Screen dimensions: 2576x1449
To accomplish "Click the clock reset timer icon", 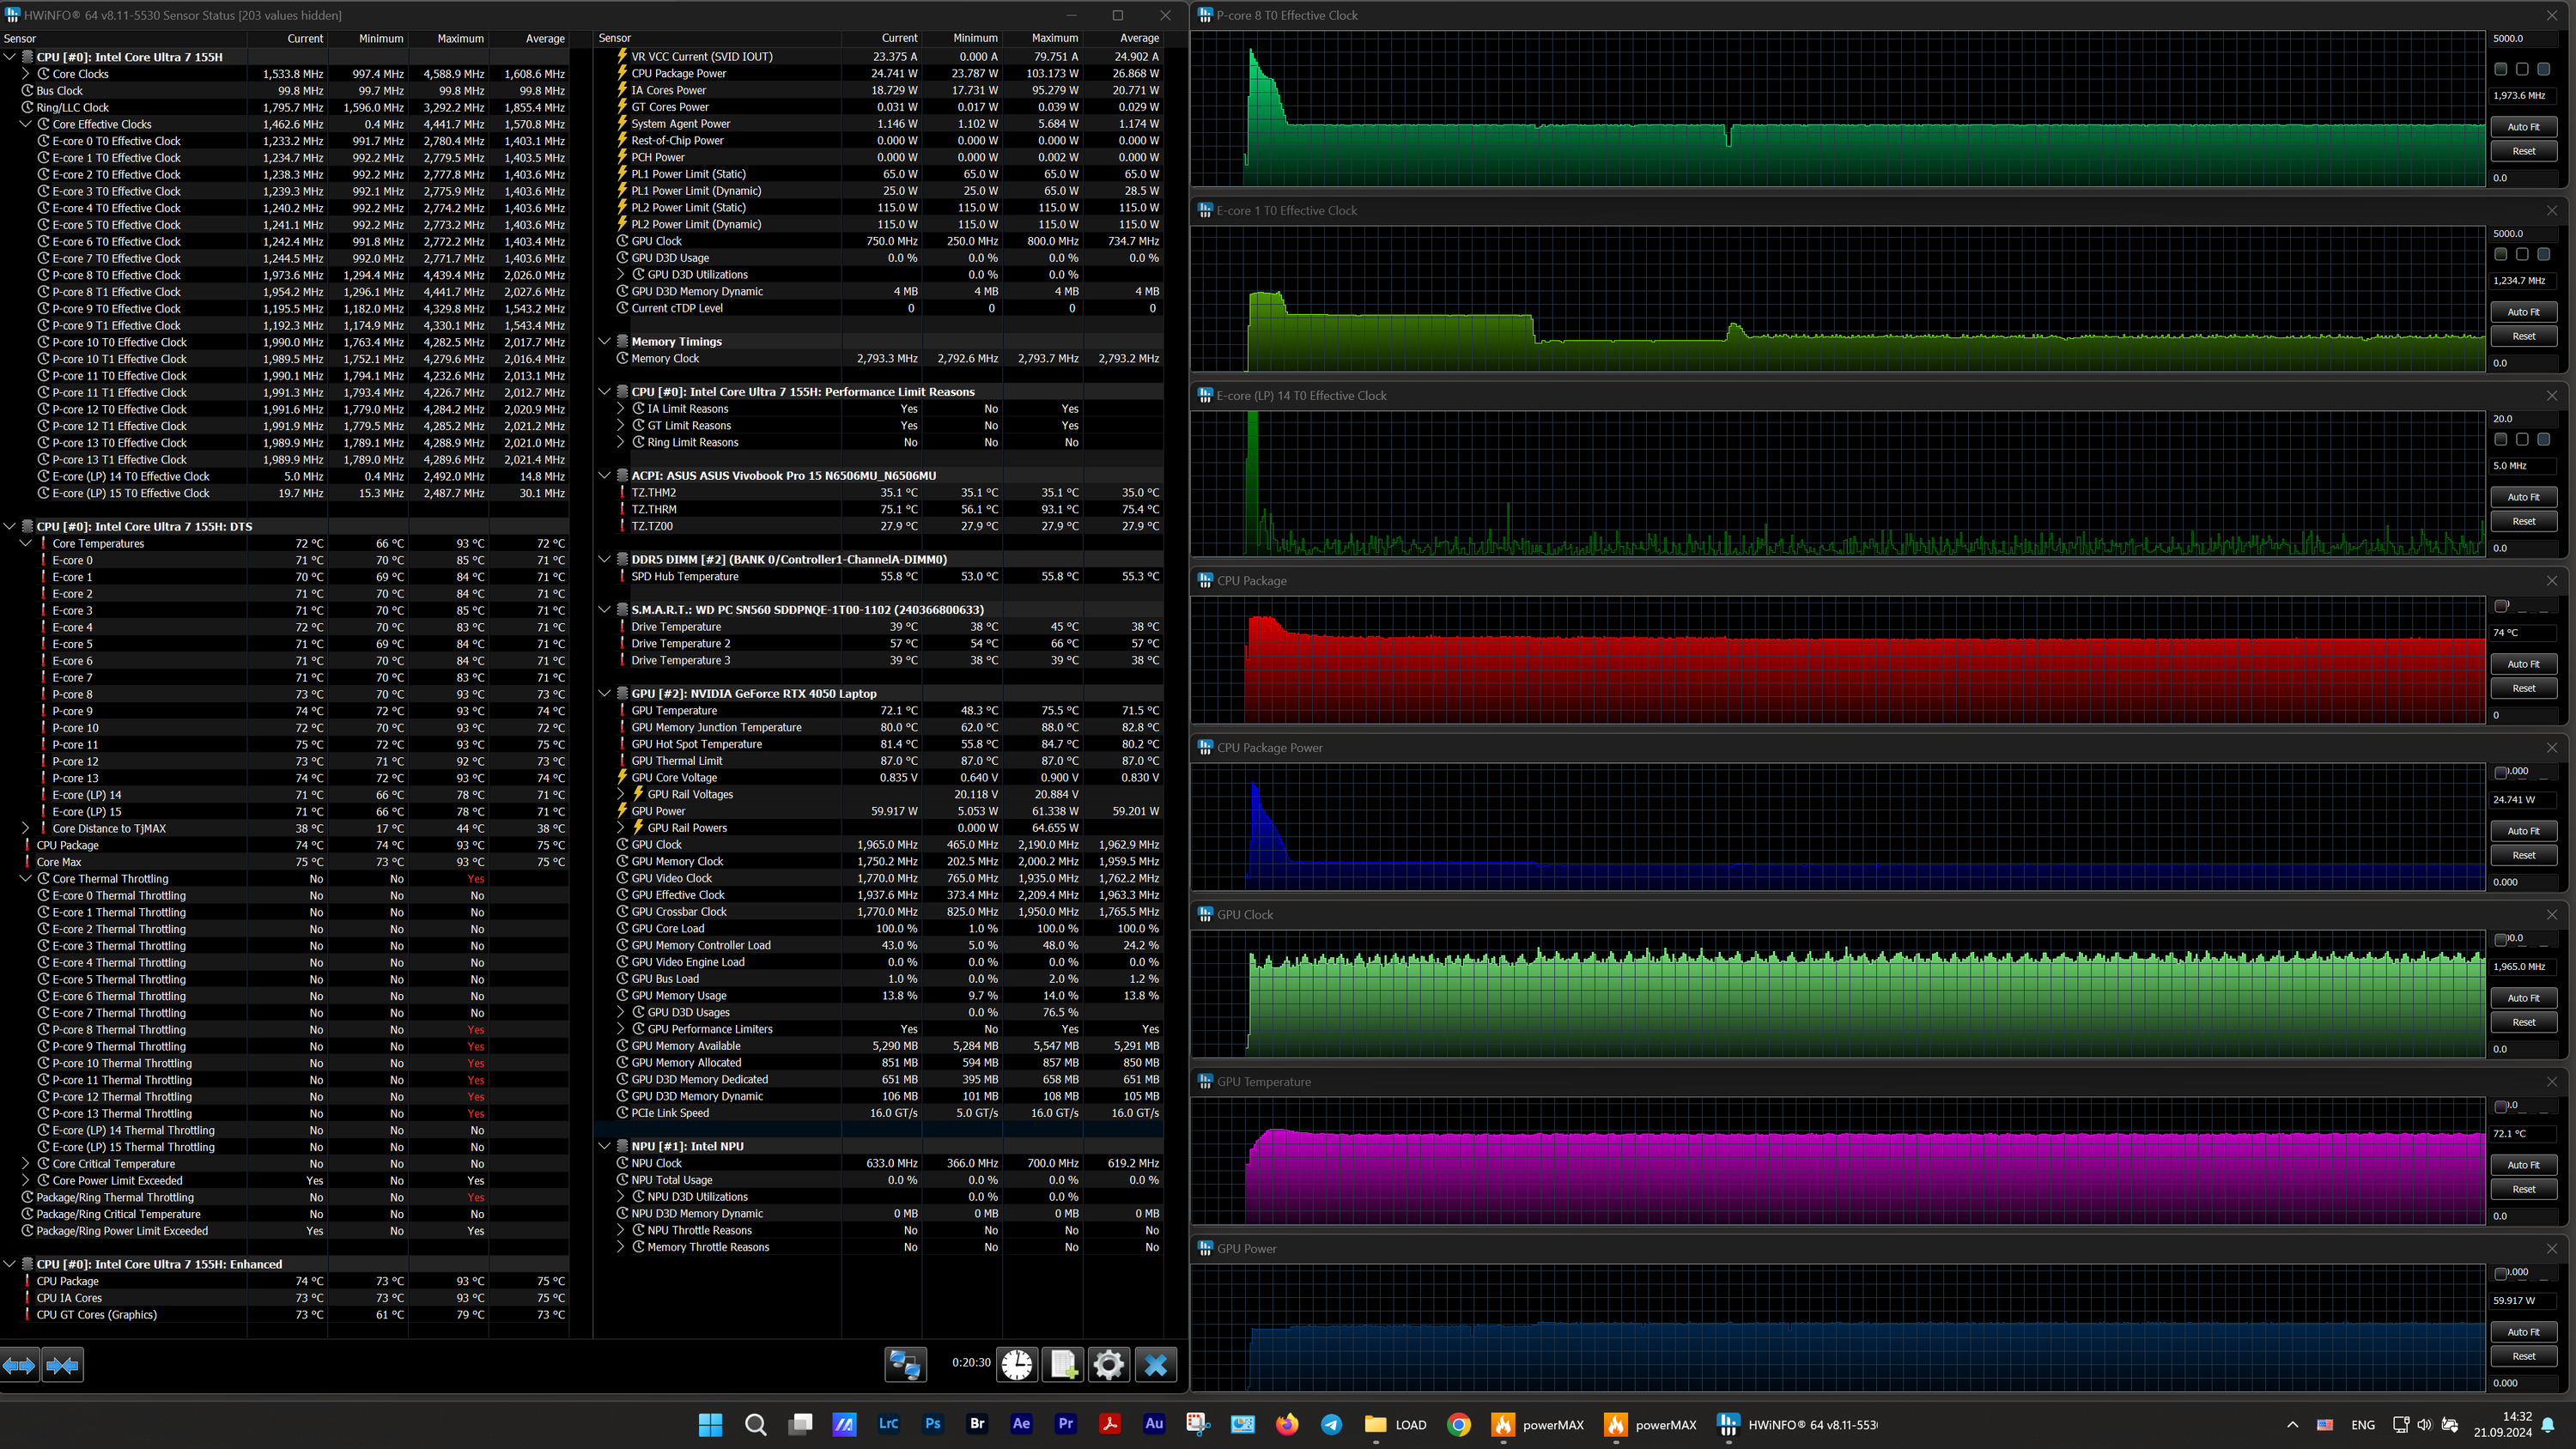I will pyautogui.click(x=1017, y=1365).
